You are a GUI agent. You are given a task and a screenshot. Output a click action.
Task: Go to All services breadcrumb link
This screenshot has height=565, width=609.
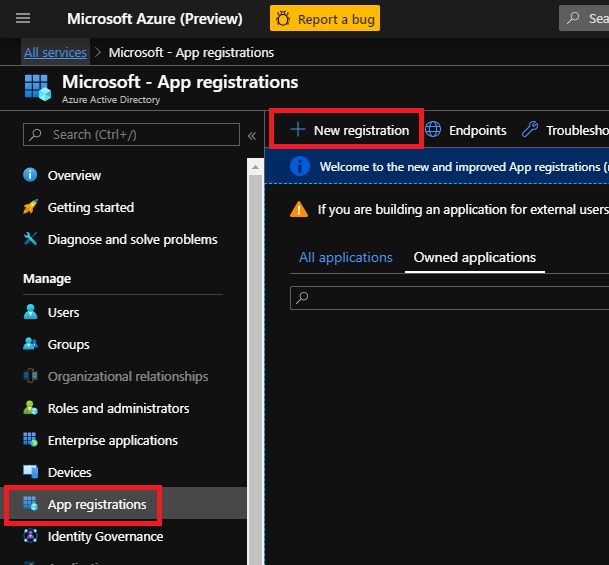[x=55, y=52]
